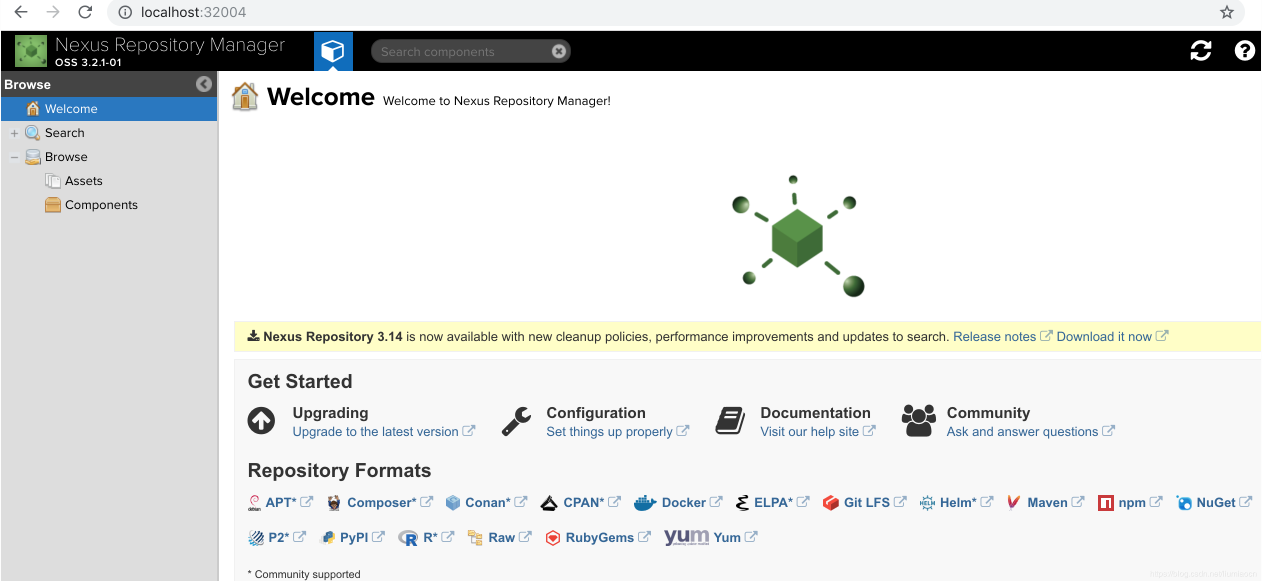
Task: Click the Nexus Repository Manager logo
Action: [x=31, y=51]
